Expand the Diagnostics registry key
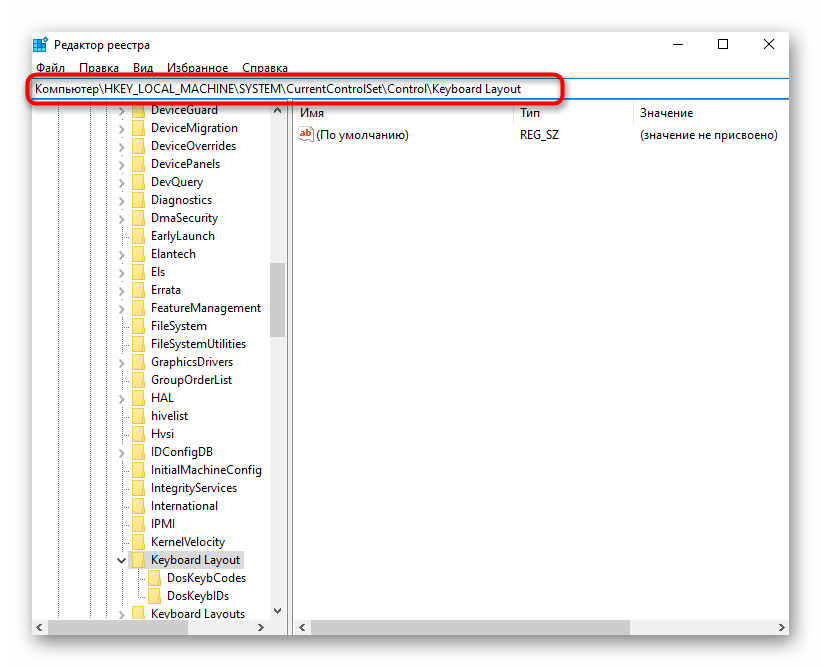 tap(121, 200)
